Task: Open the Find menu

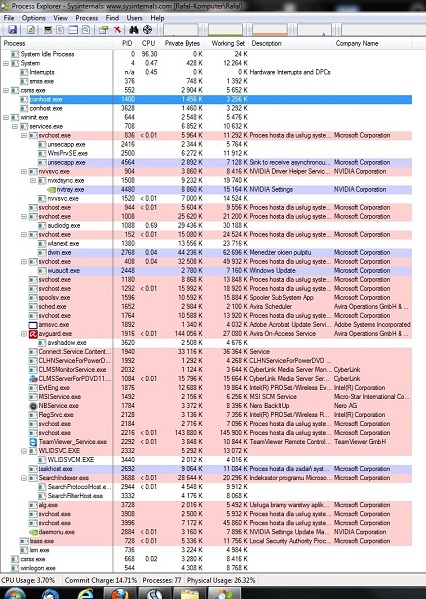Action: [112, 18]
